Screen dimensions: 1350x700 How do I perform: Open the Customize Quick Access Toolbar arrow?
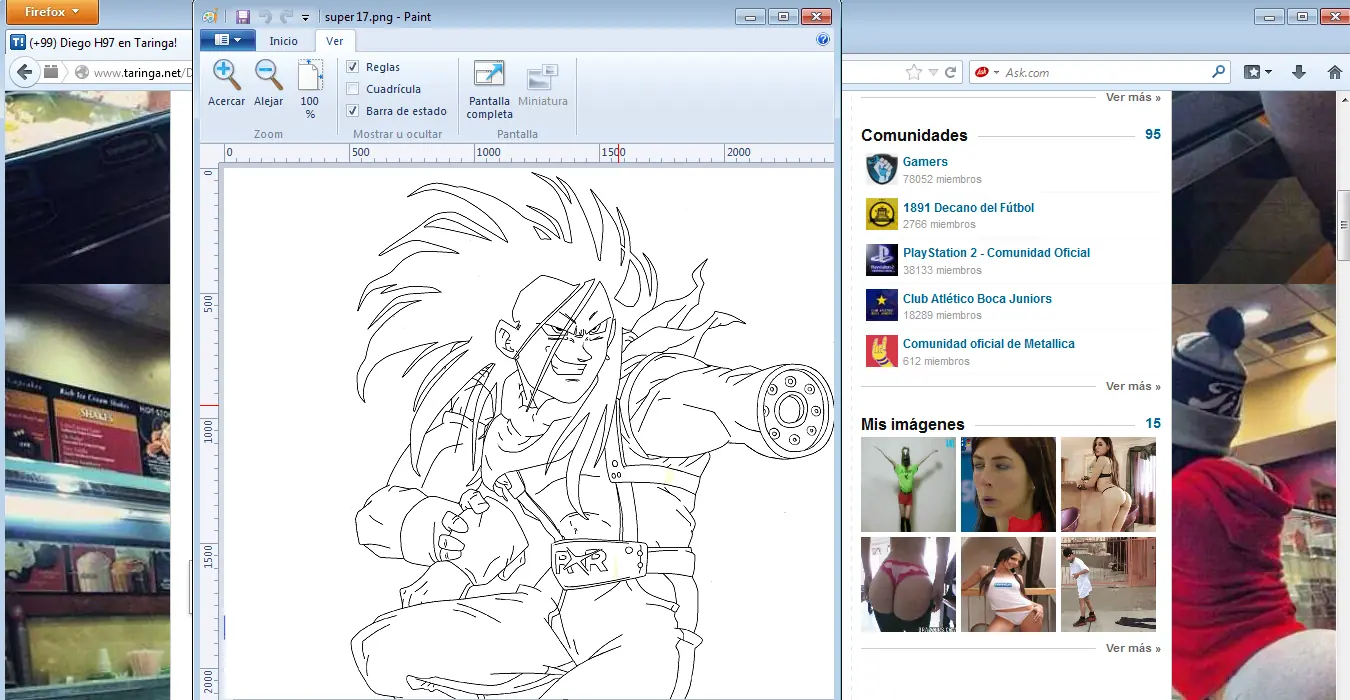point(305,17)
